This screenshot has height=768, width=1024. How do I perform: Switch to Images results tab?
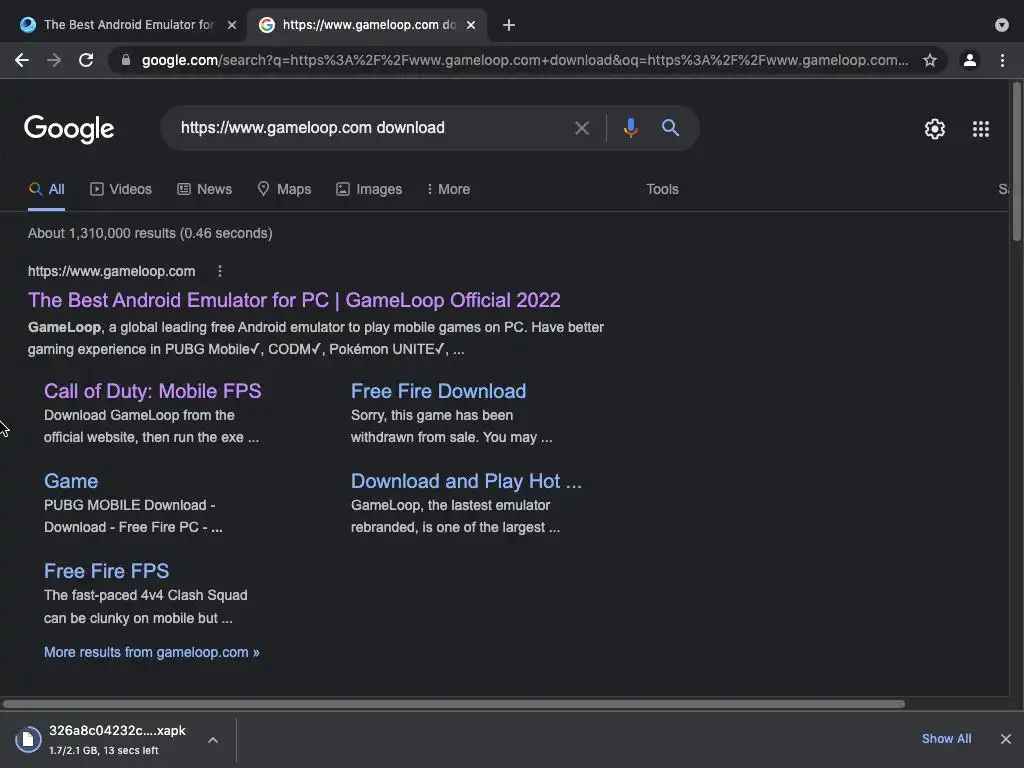pos(369,189)
